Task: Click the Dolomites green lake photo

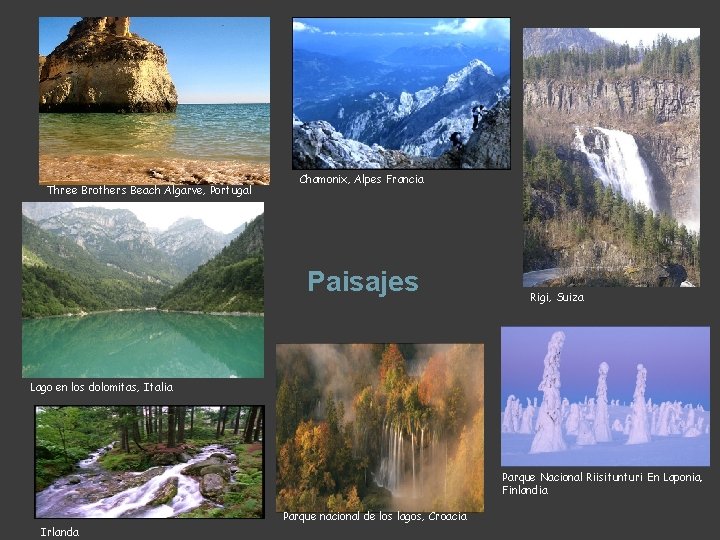Action: point(143,290)
